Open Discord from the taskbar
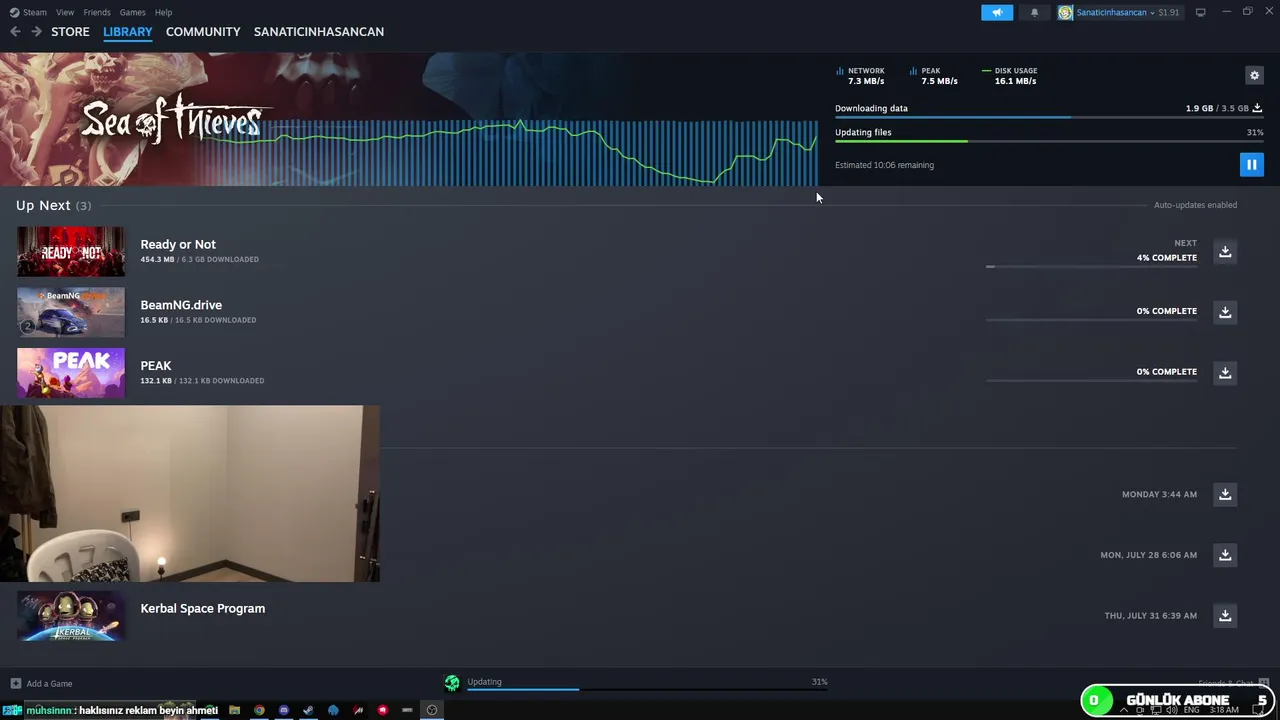This screenshot has height=720, width=1280. tap(284, 710)
